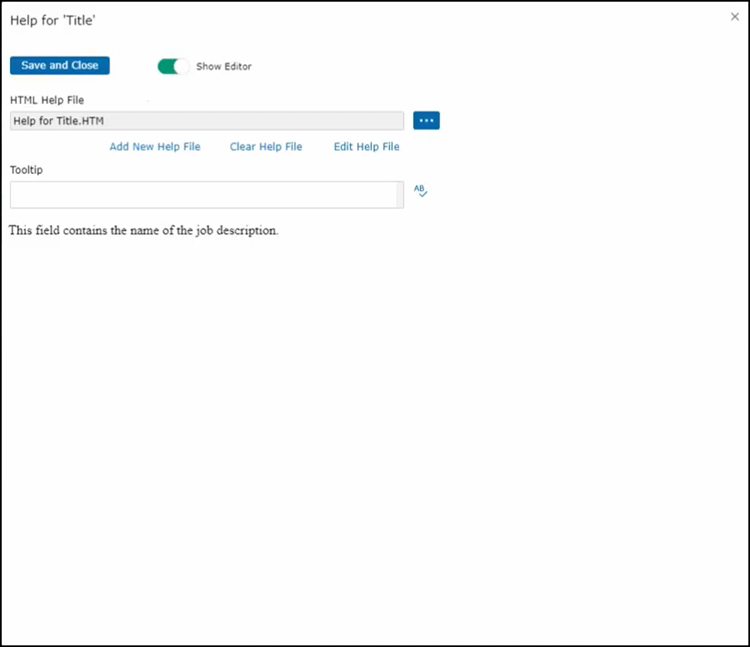Select the Add New Help File link
The image size is (750, 647).
(155, 147)
